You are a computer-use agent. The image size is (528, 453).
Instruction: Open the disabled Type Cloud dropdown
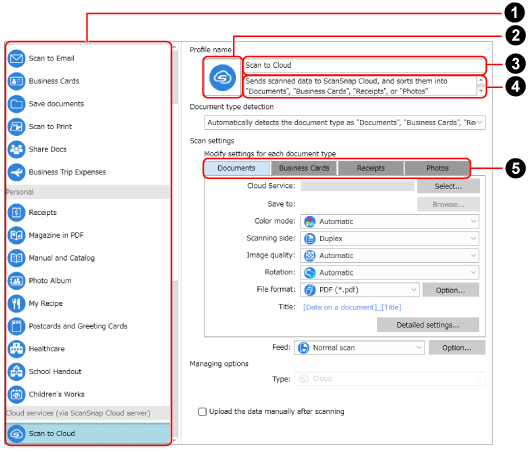(x=390, y=379)
